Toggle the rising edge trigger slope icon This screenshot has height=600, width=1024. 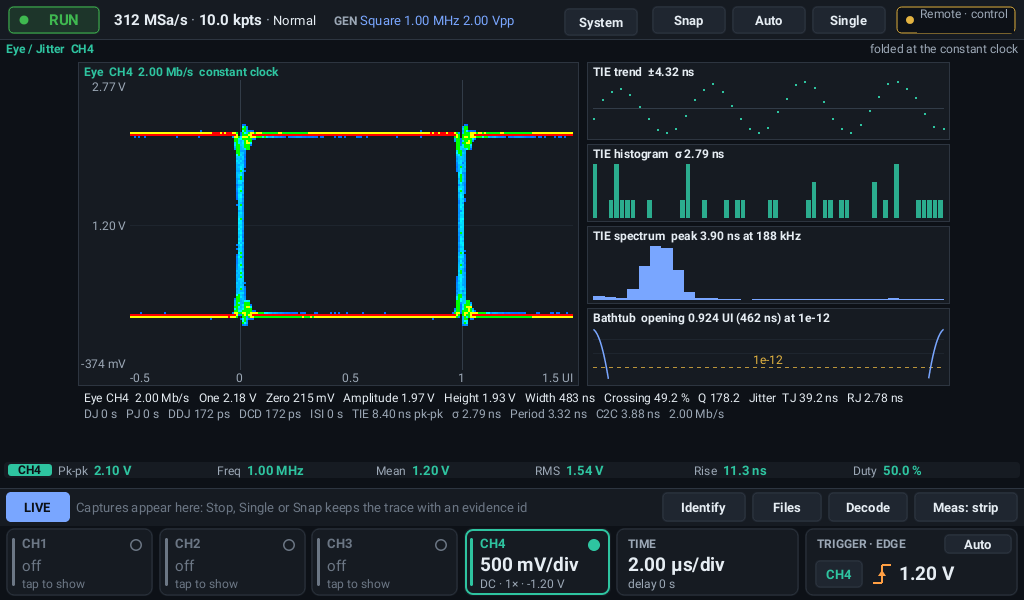tap(882, 575)
